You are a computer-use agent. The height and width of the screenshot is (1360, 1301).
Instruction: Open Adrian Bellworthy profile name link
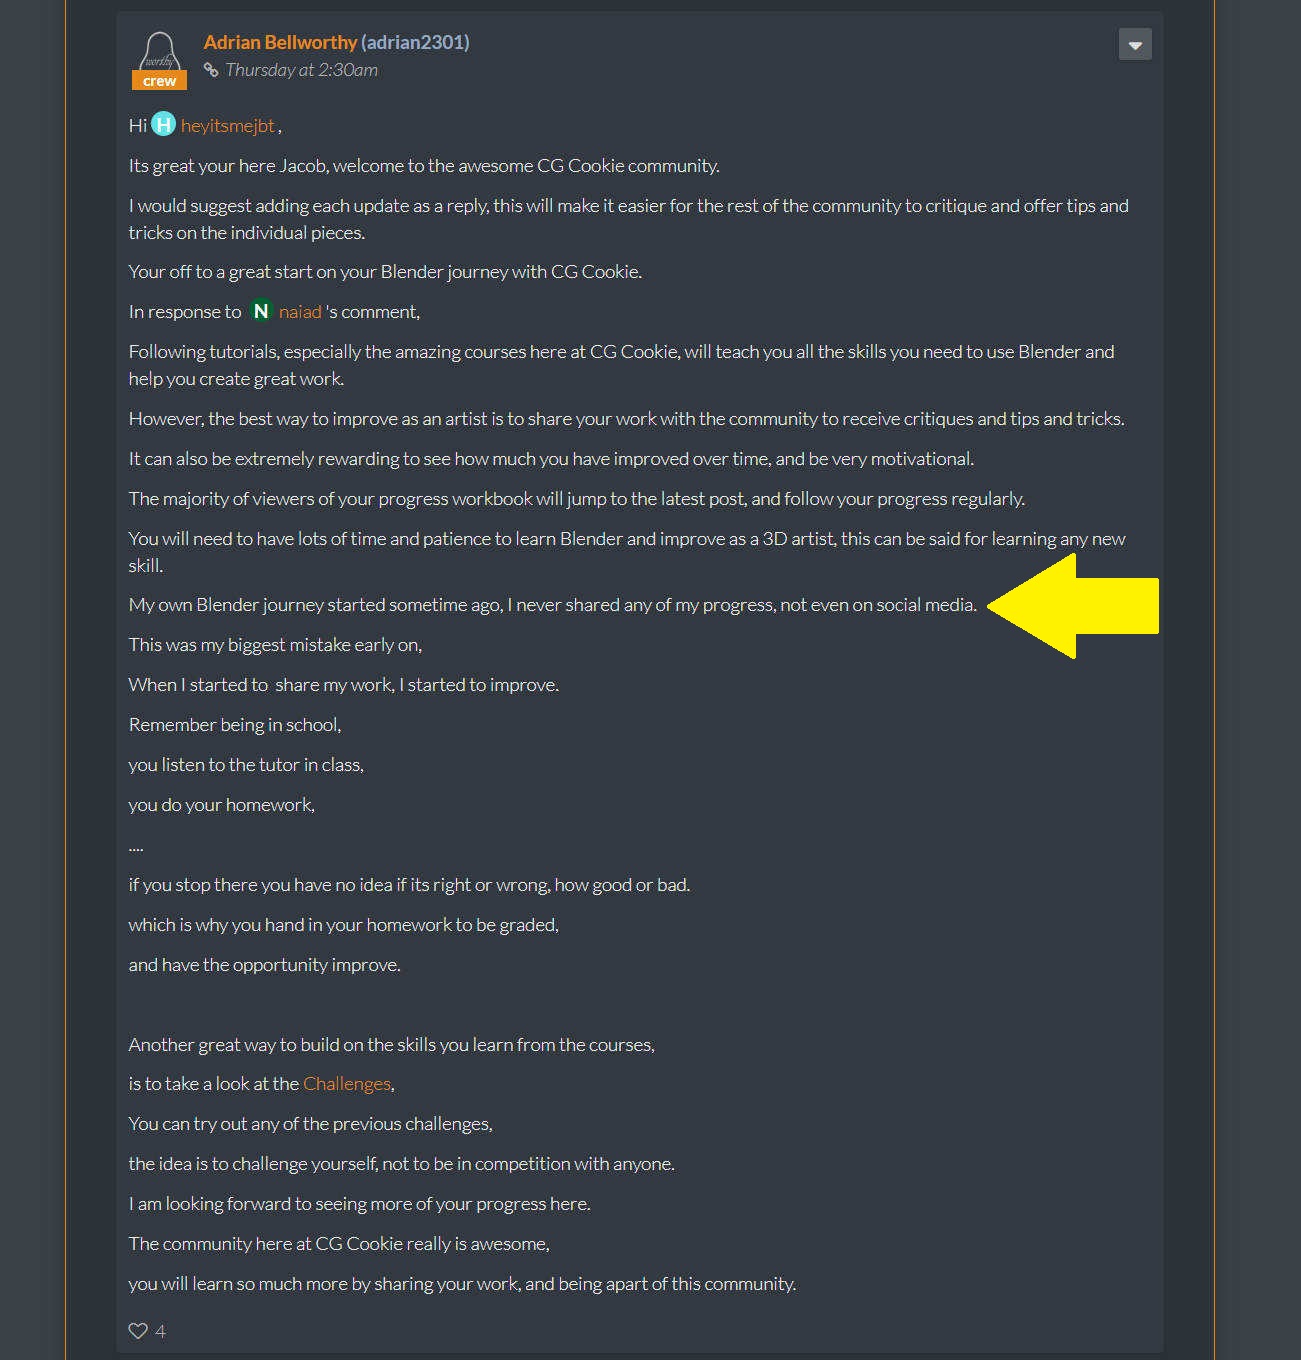280,42
